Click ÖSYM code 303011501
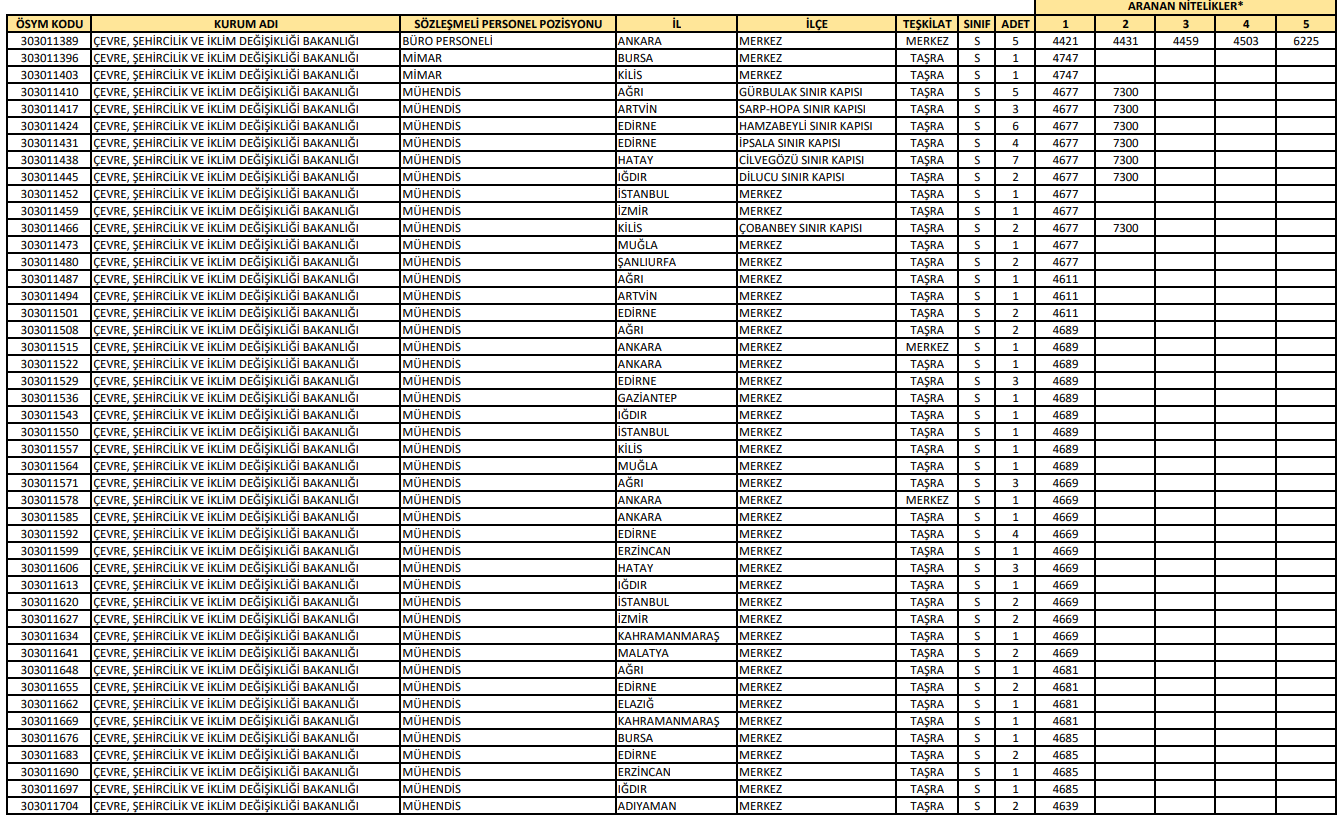The height and width of the screenshot is (817, 1342). point(49,313)
